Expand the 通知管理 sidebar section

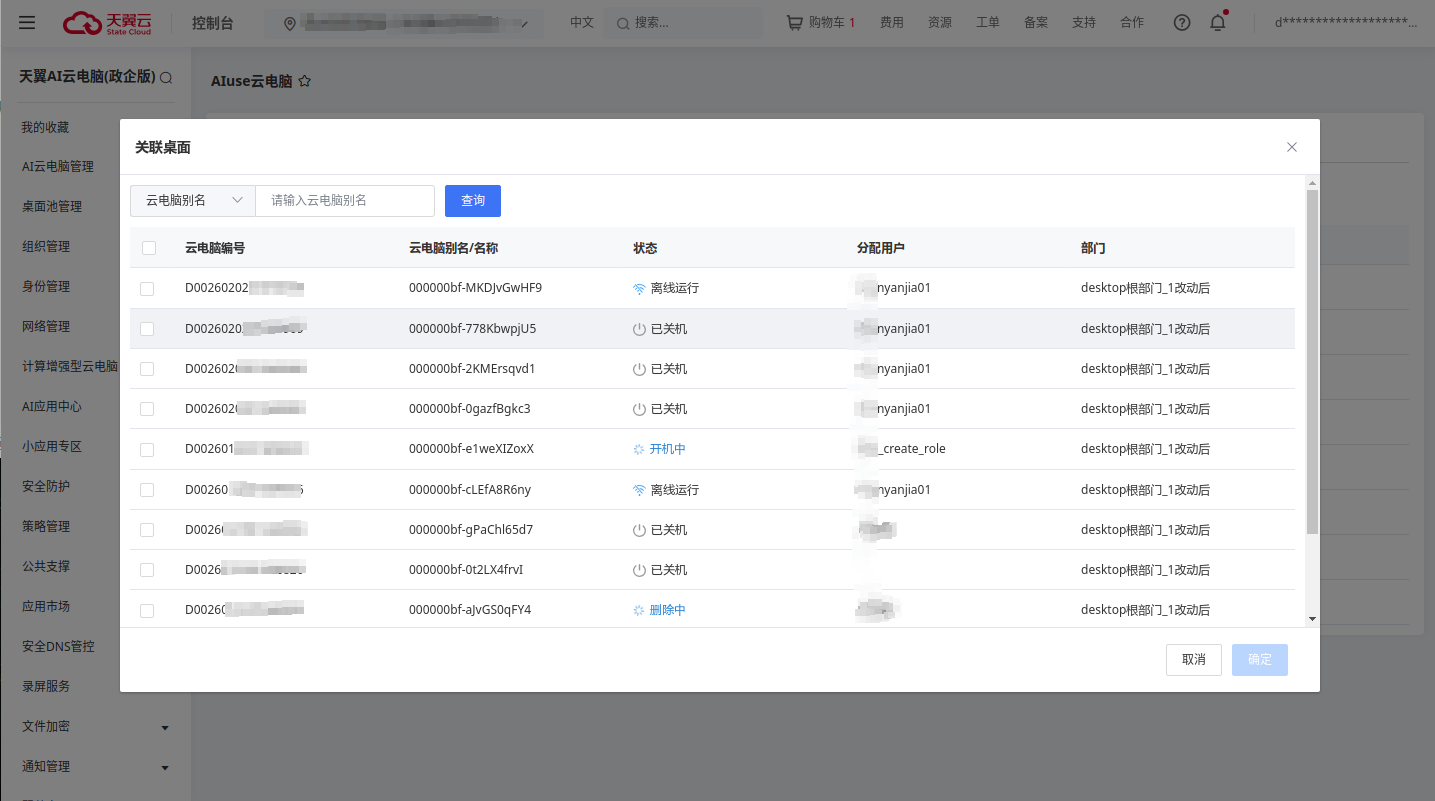point(165,768)
